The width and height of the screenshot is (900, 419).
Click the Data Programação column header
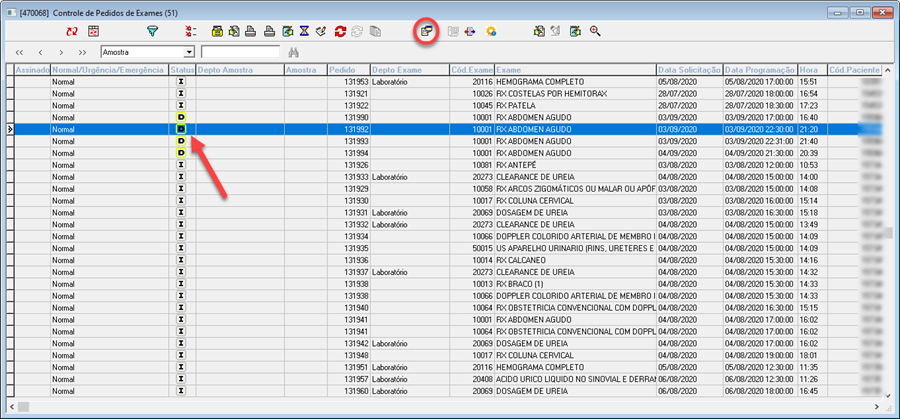click(759, 70)
